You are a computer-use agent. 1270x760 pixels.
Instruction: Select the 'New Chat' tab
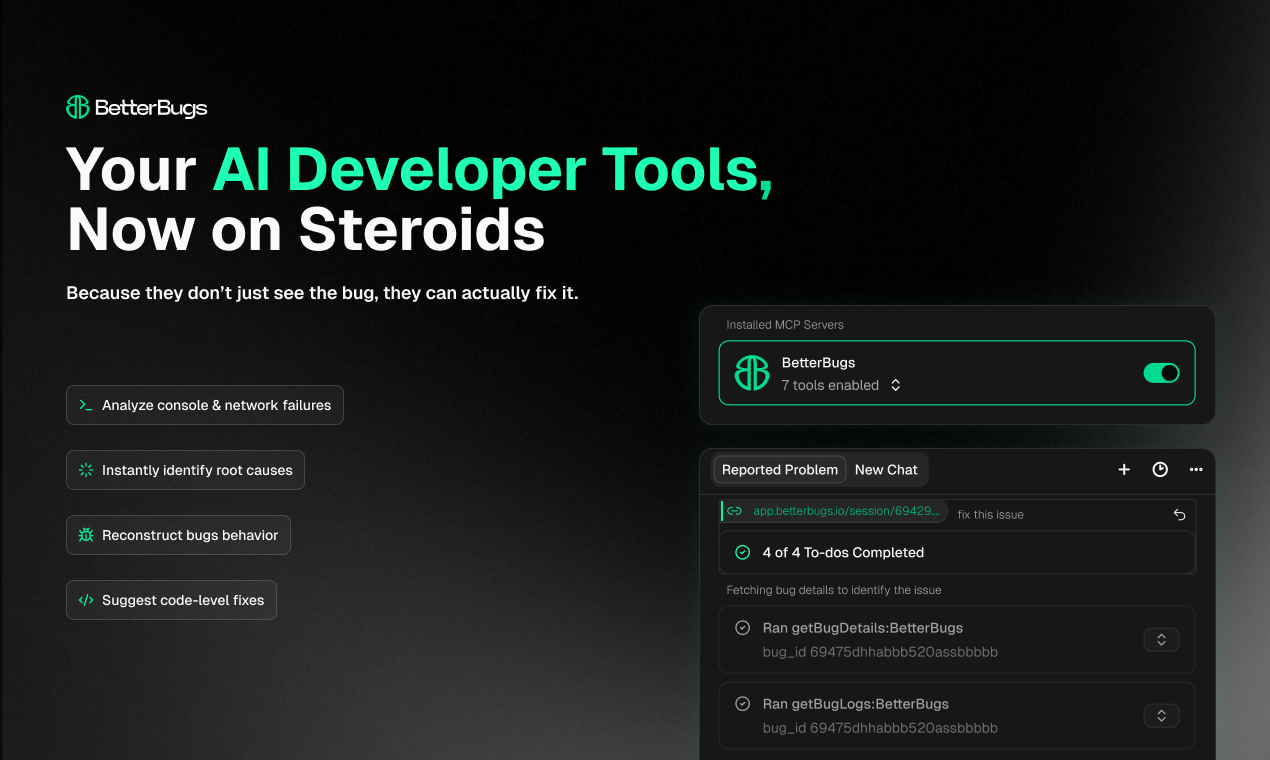tap(886, 469)
